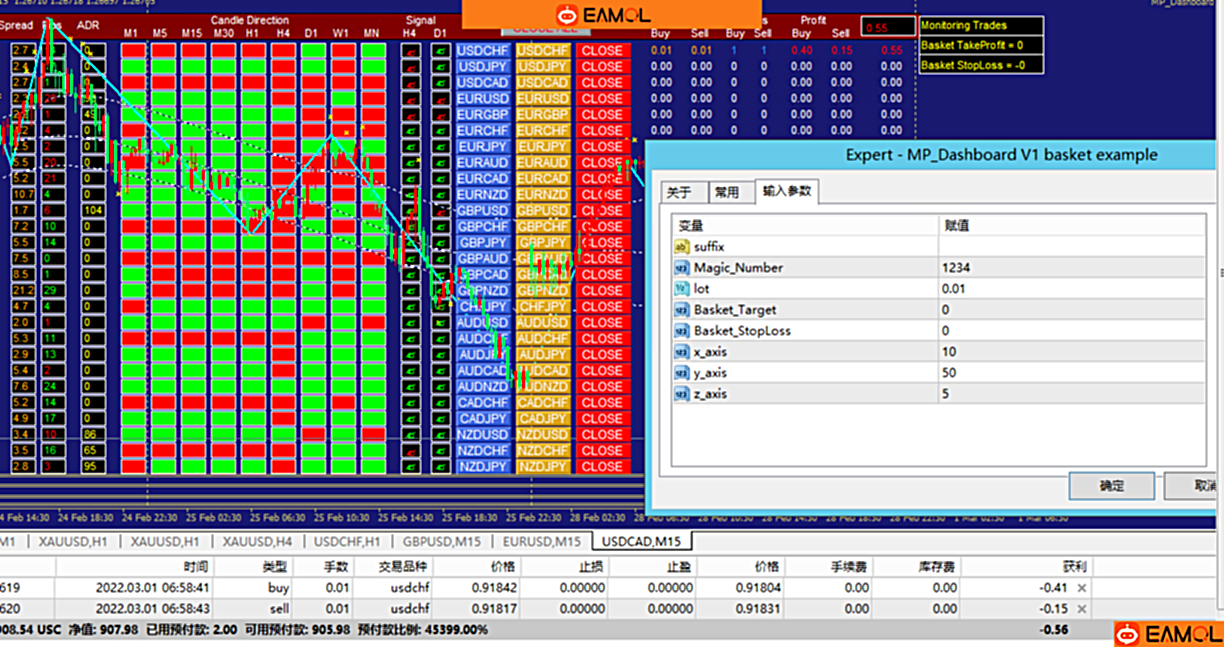Click the x_axis parameter icon
Viewport: 1224px width, 647px height.
tap(682, 352)
